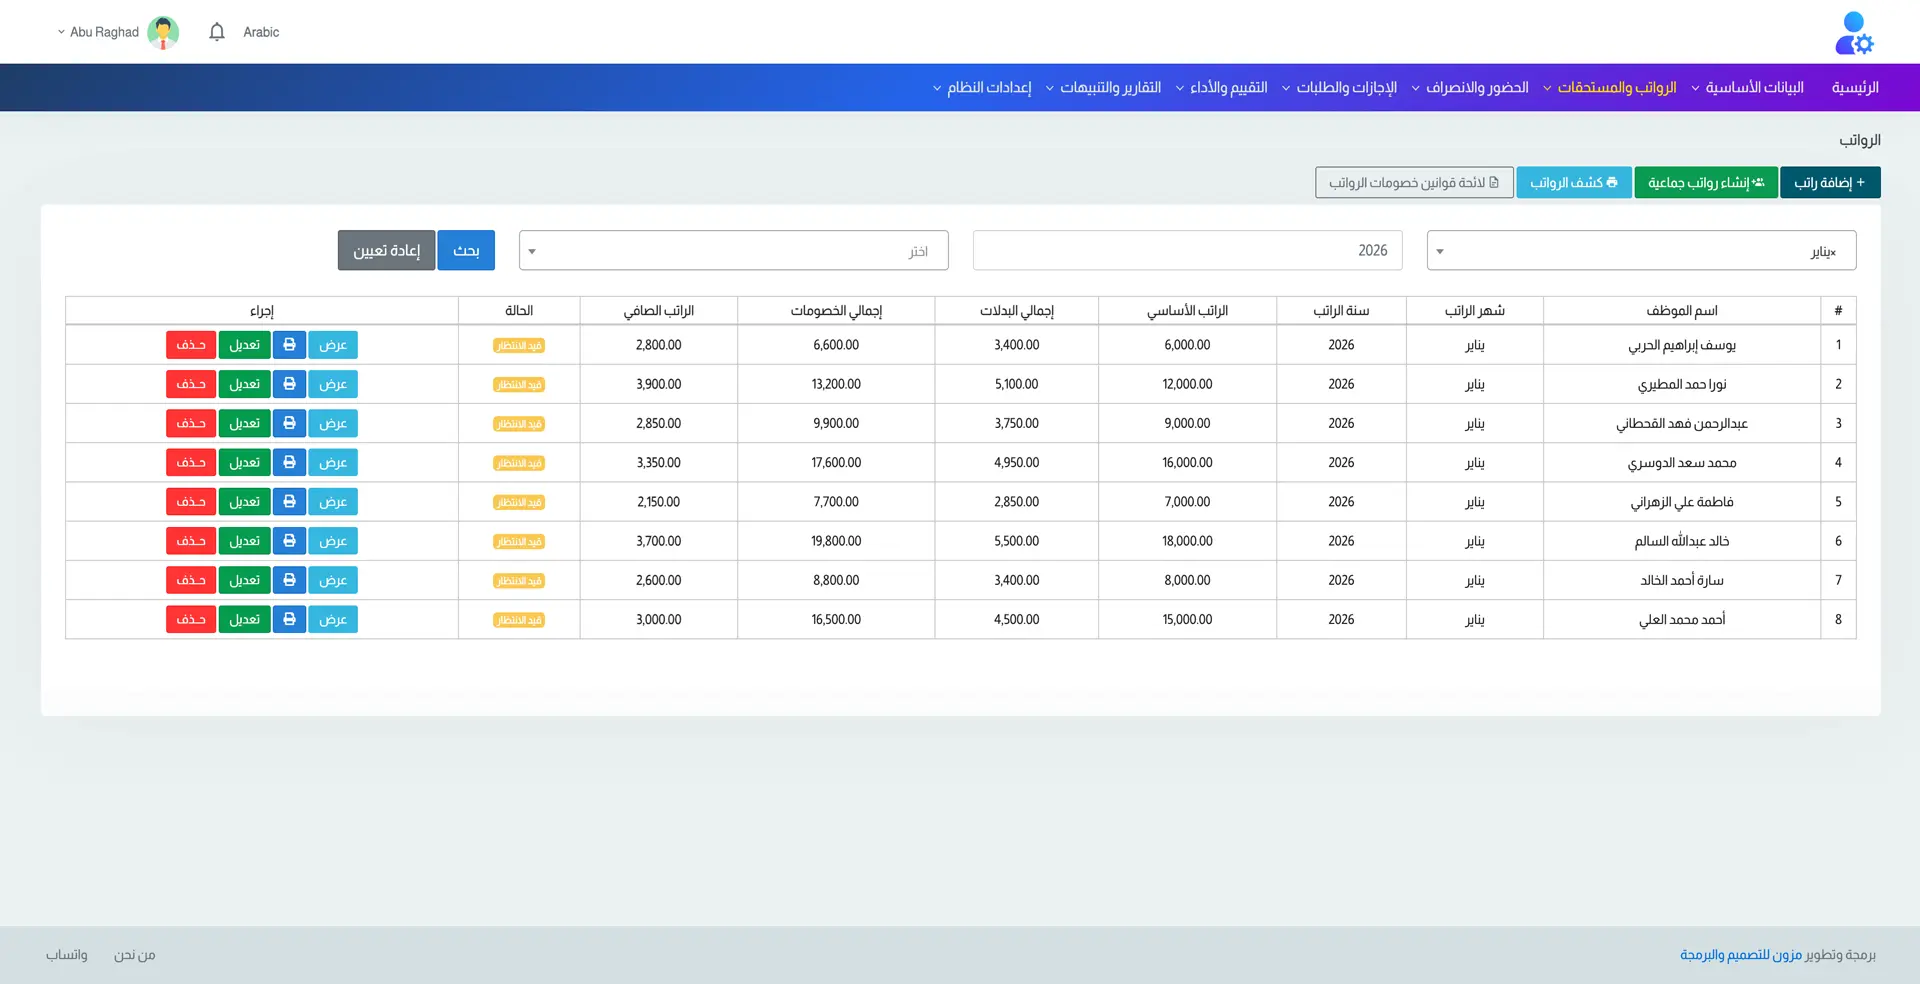Open the اختر employee dropdown

coord(733,251)
